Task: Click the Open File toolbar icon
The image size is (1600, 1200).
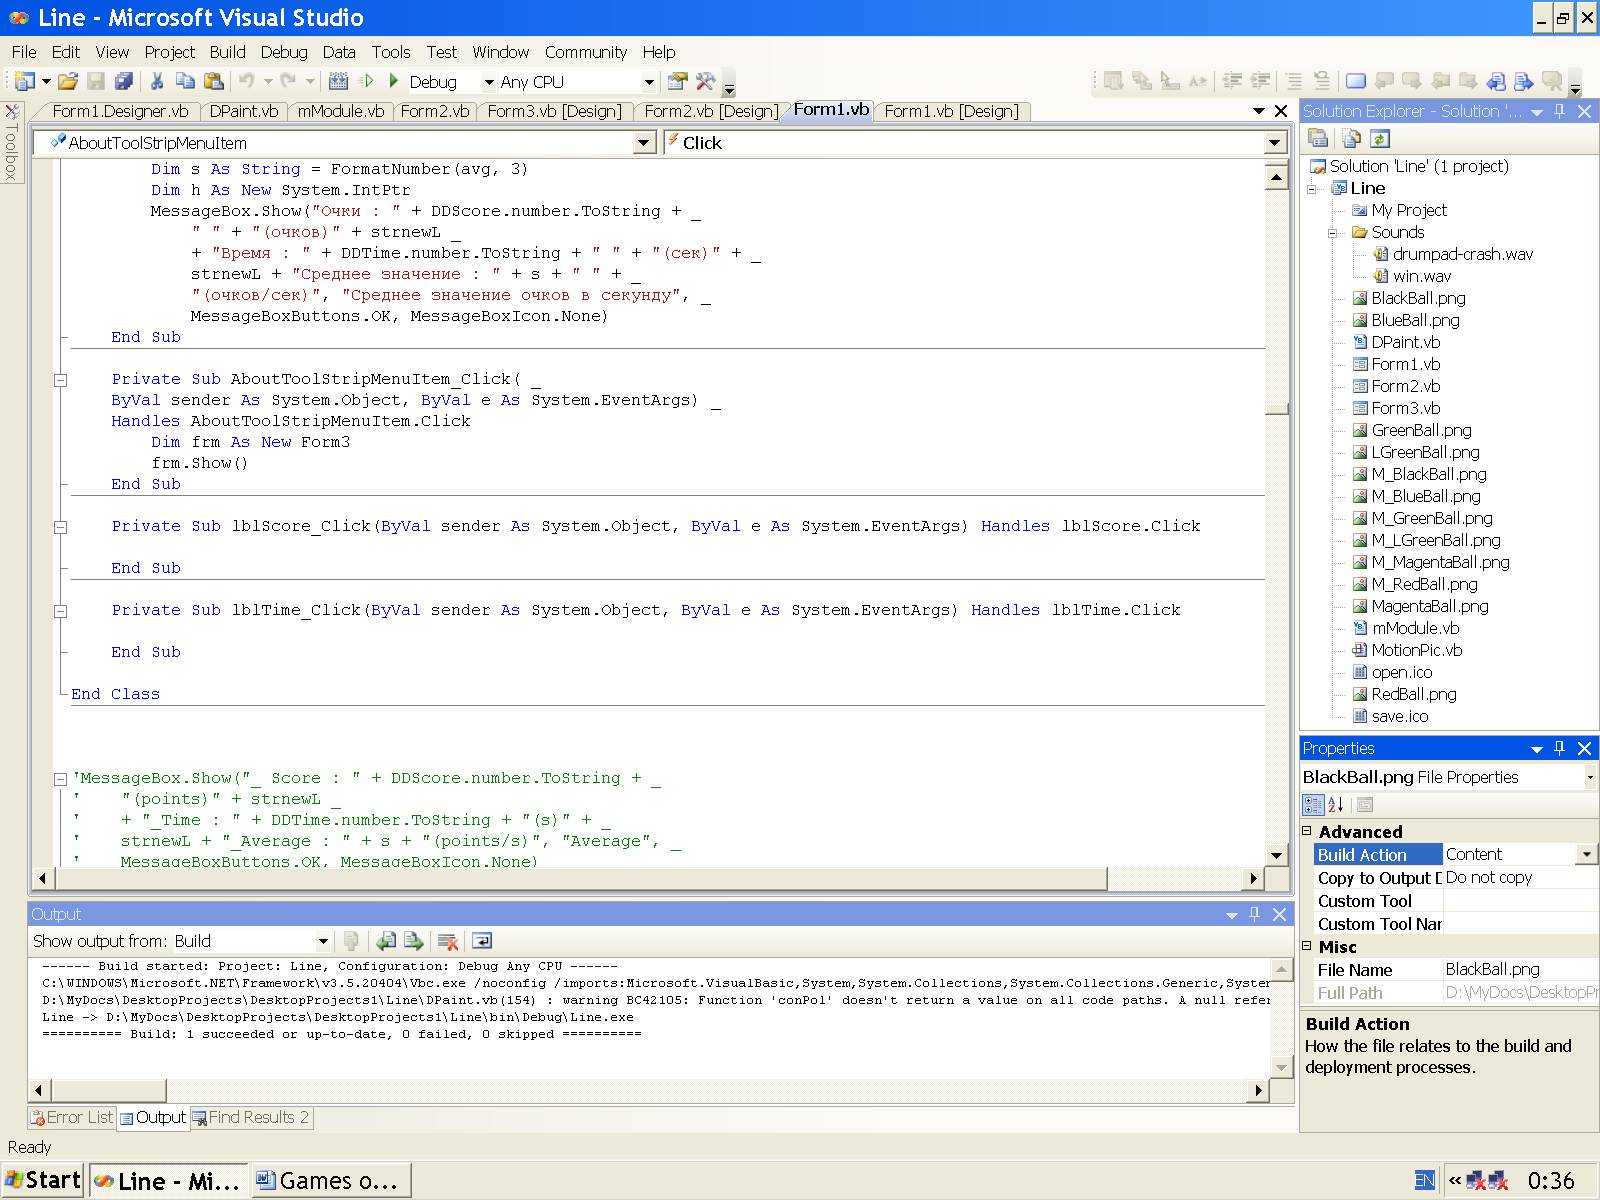Action: 67,82
